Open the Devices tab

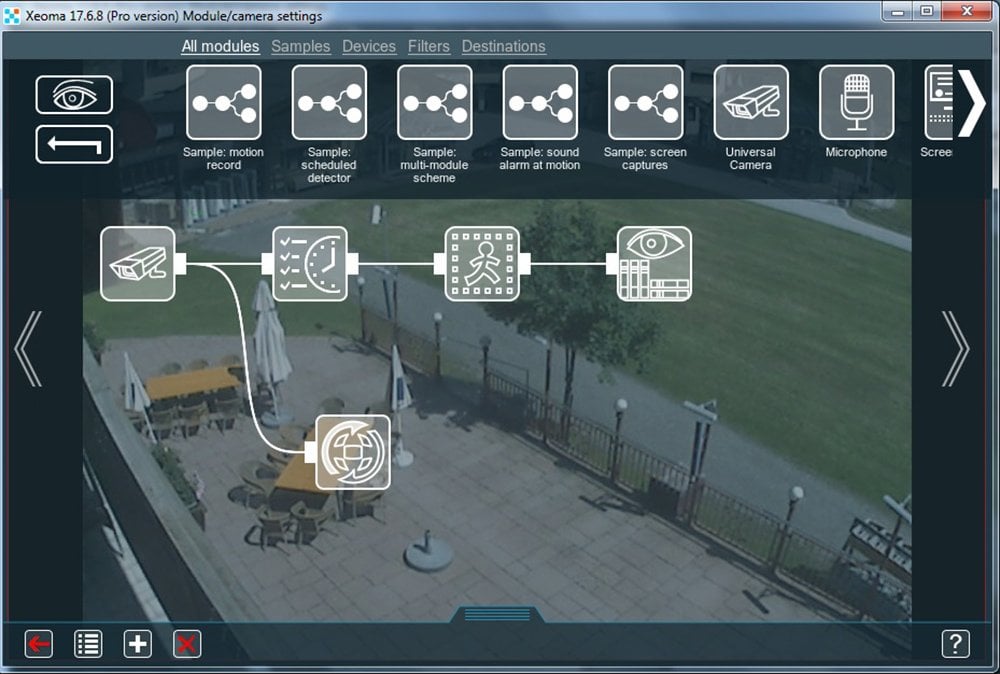369,46
